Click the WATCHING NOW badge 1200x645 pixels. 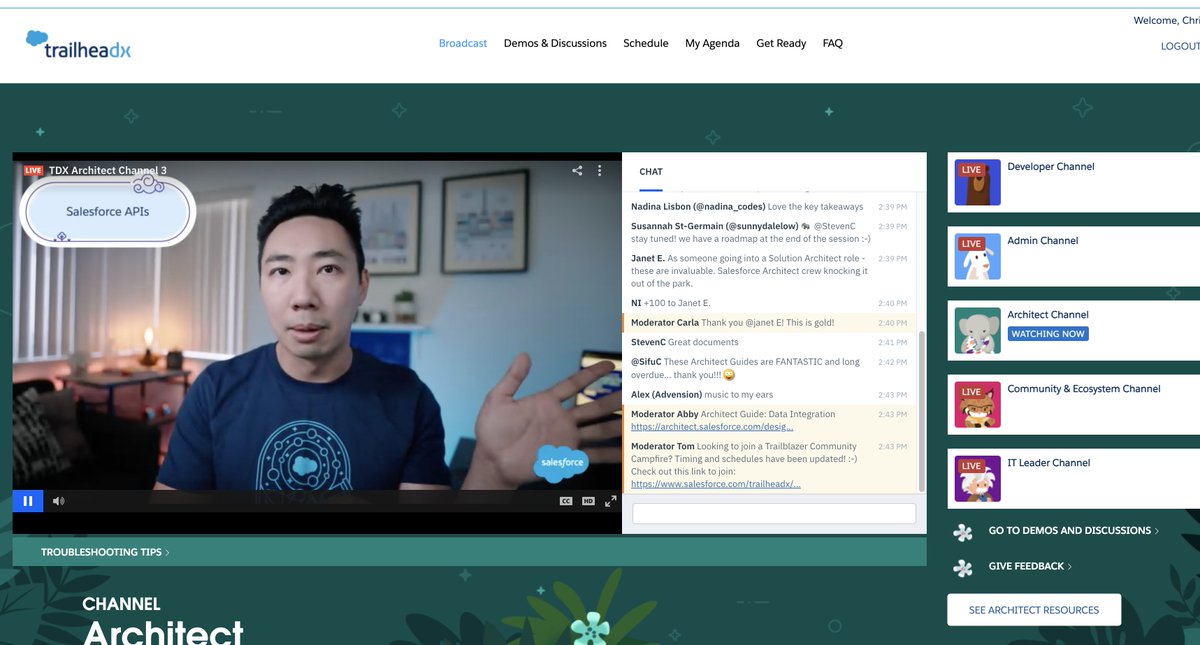(x=1048, y=334)
